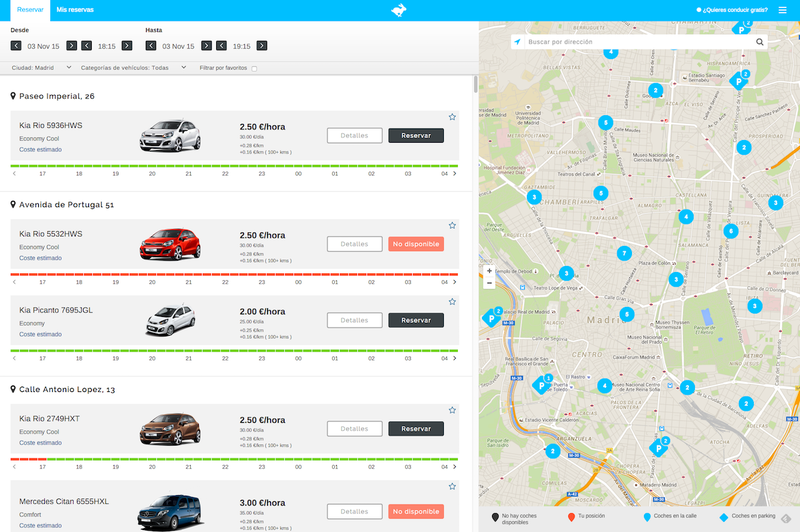Click the locate-me arrow in map search
The height and width of the screenshot is (532, 800).
click(x=517, y=42)
